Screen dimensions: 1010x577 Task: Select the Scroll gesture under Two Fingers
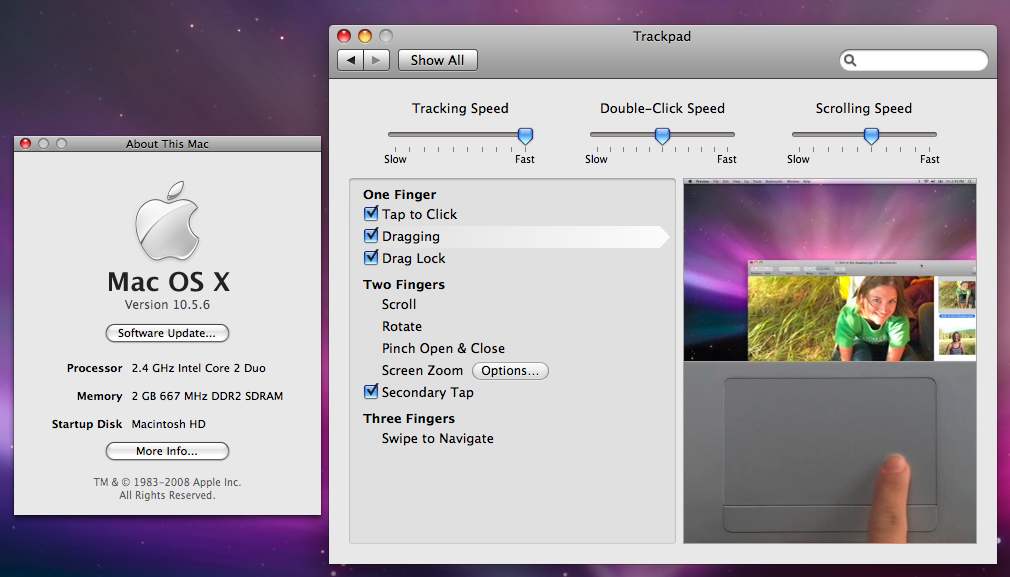pos(399,305)
